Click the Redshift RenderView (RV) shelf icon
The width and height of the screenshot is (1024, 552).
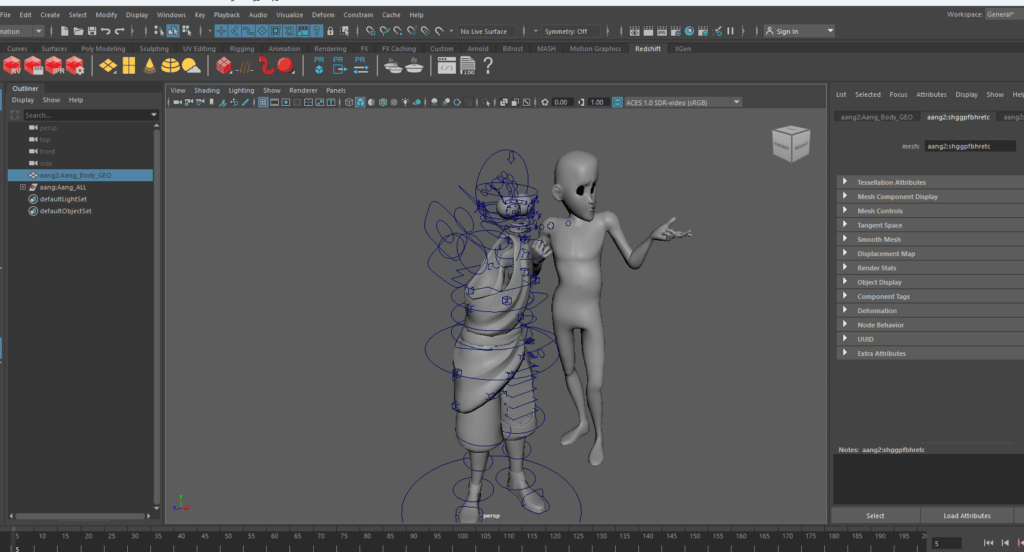12,66
